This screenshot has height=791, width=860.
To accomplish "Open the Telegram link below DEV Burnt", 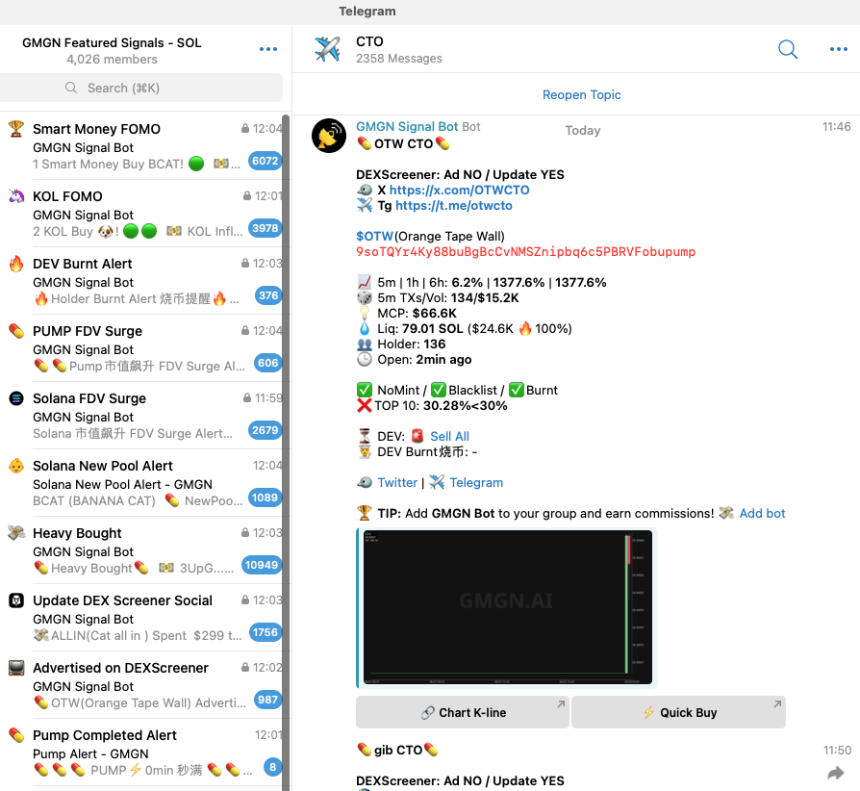I will click(x=476, y=483).
